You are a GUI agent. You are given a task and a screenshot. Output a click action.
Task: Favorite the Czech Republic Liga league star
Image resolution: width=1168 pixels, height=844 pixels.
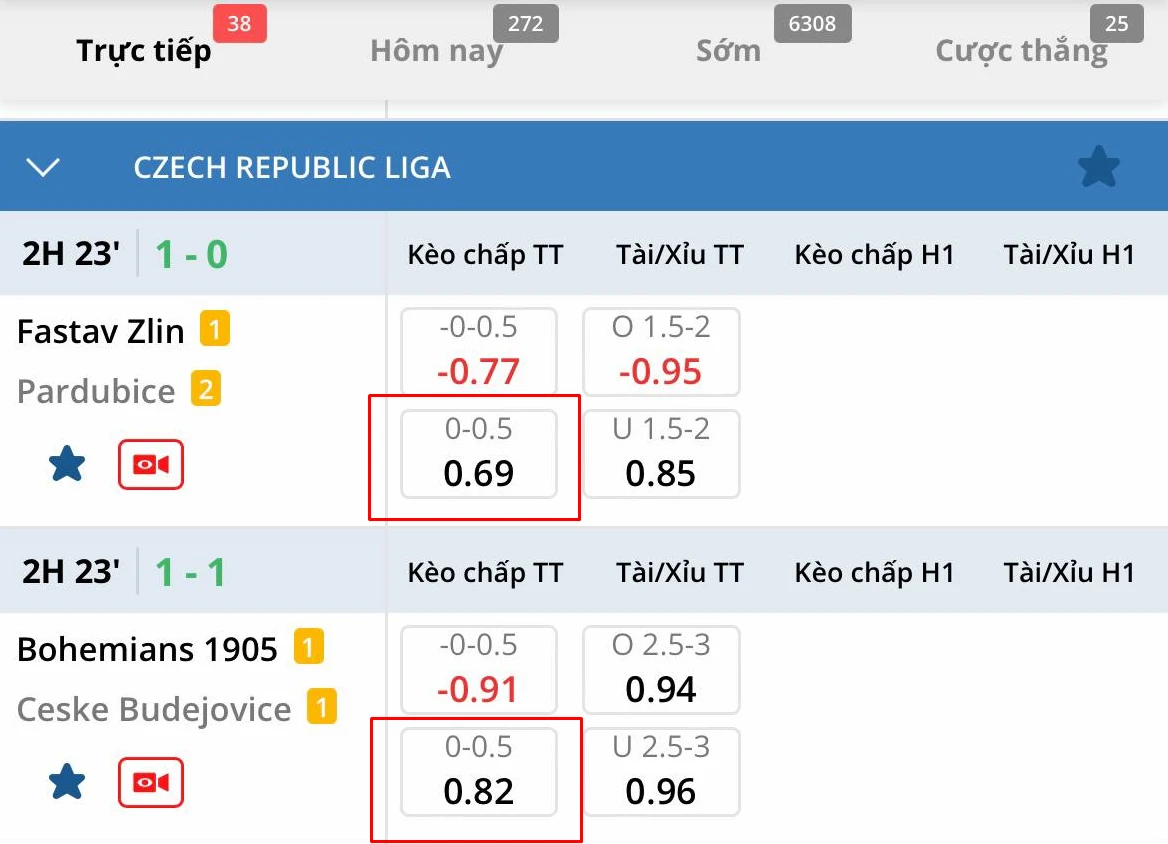1098,167
